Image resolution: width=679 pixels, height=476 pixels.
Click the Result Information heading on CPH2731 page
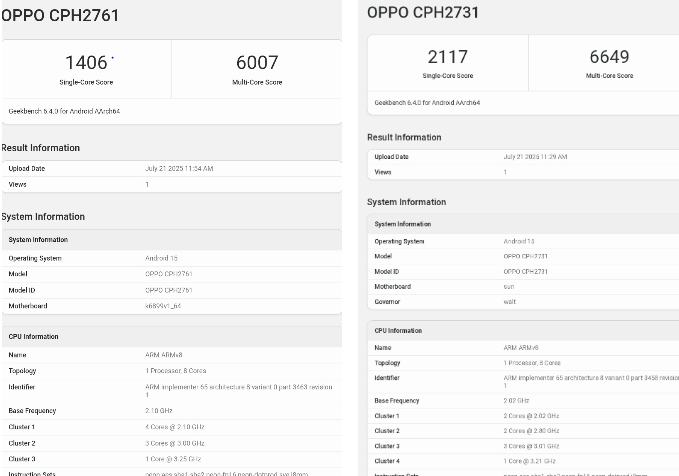[404, 137]
